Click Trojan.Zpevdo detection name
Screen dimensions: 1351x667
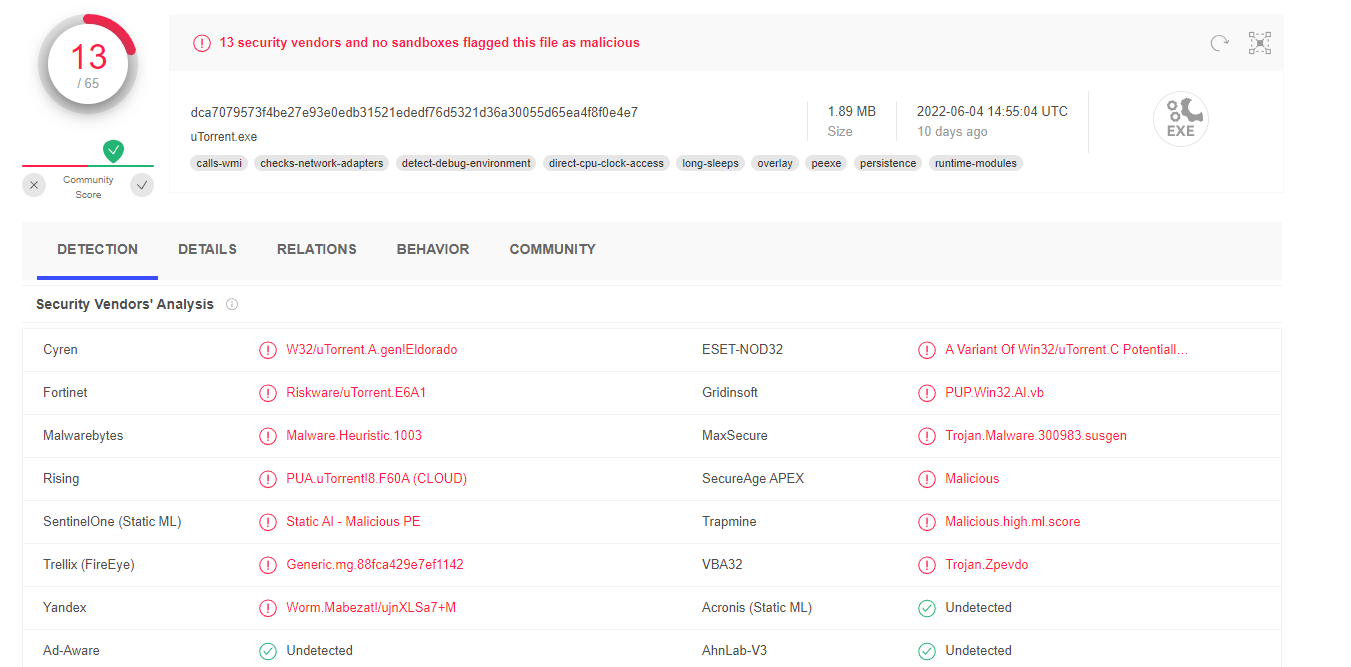[987, 565]
